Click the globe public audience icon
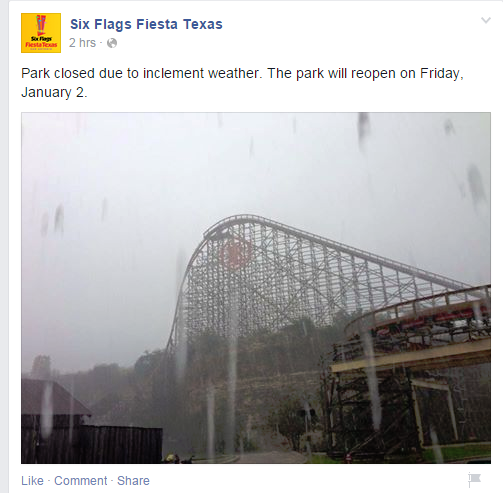The height and width of the screenshot is (493, 503). pos(112,43)
